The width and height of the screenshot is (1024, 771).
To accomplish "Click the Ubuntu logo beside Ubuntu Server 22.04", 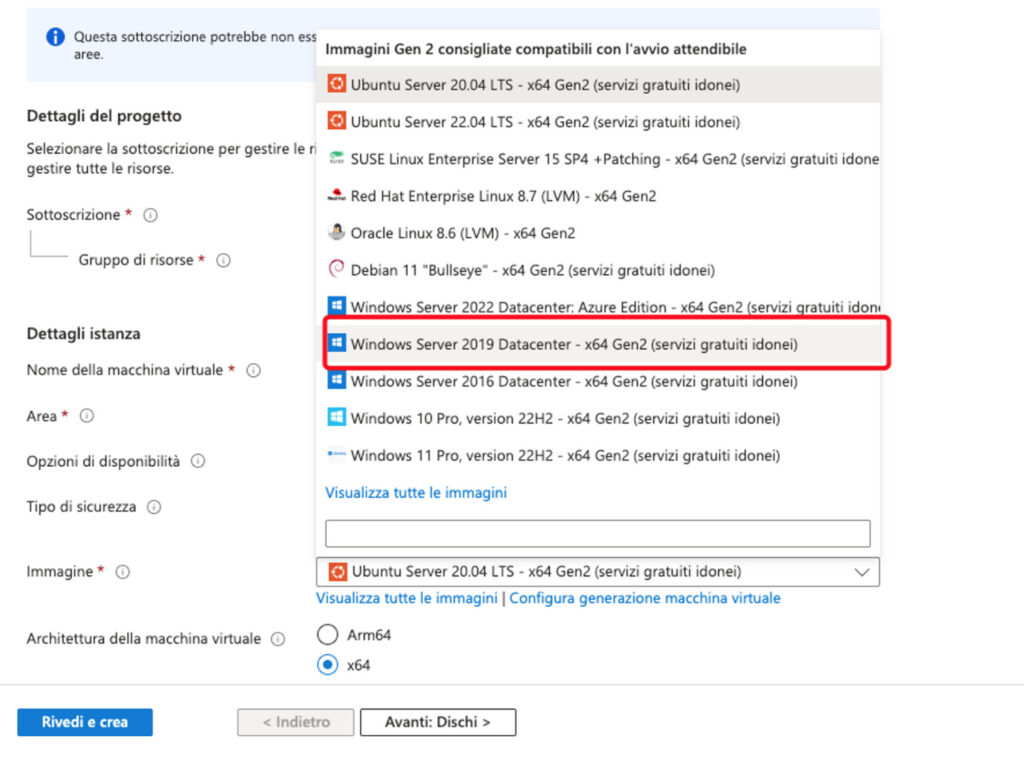I will pos(336,122).
